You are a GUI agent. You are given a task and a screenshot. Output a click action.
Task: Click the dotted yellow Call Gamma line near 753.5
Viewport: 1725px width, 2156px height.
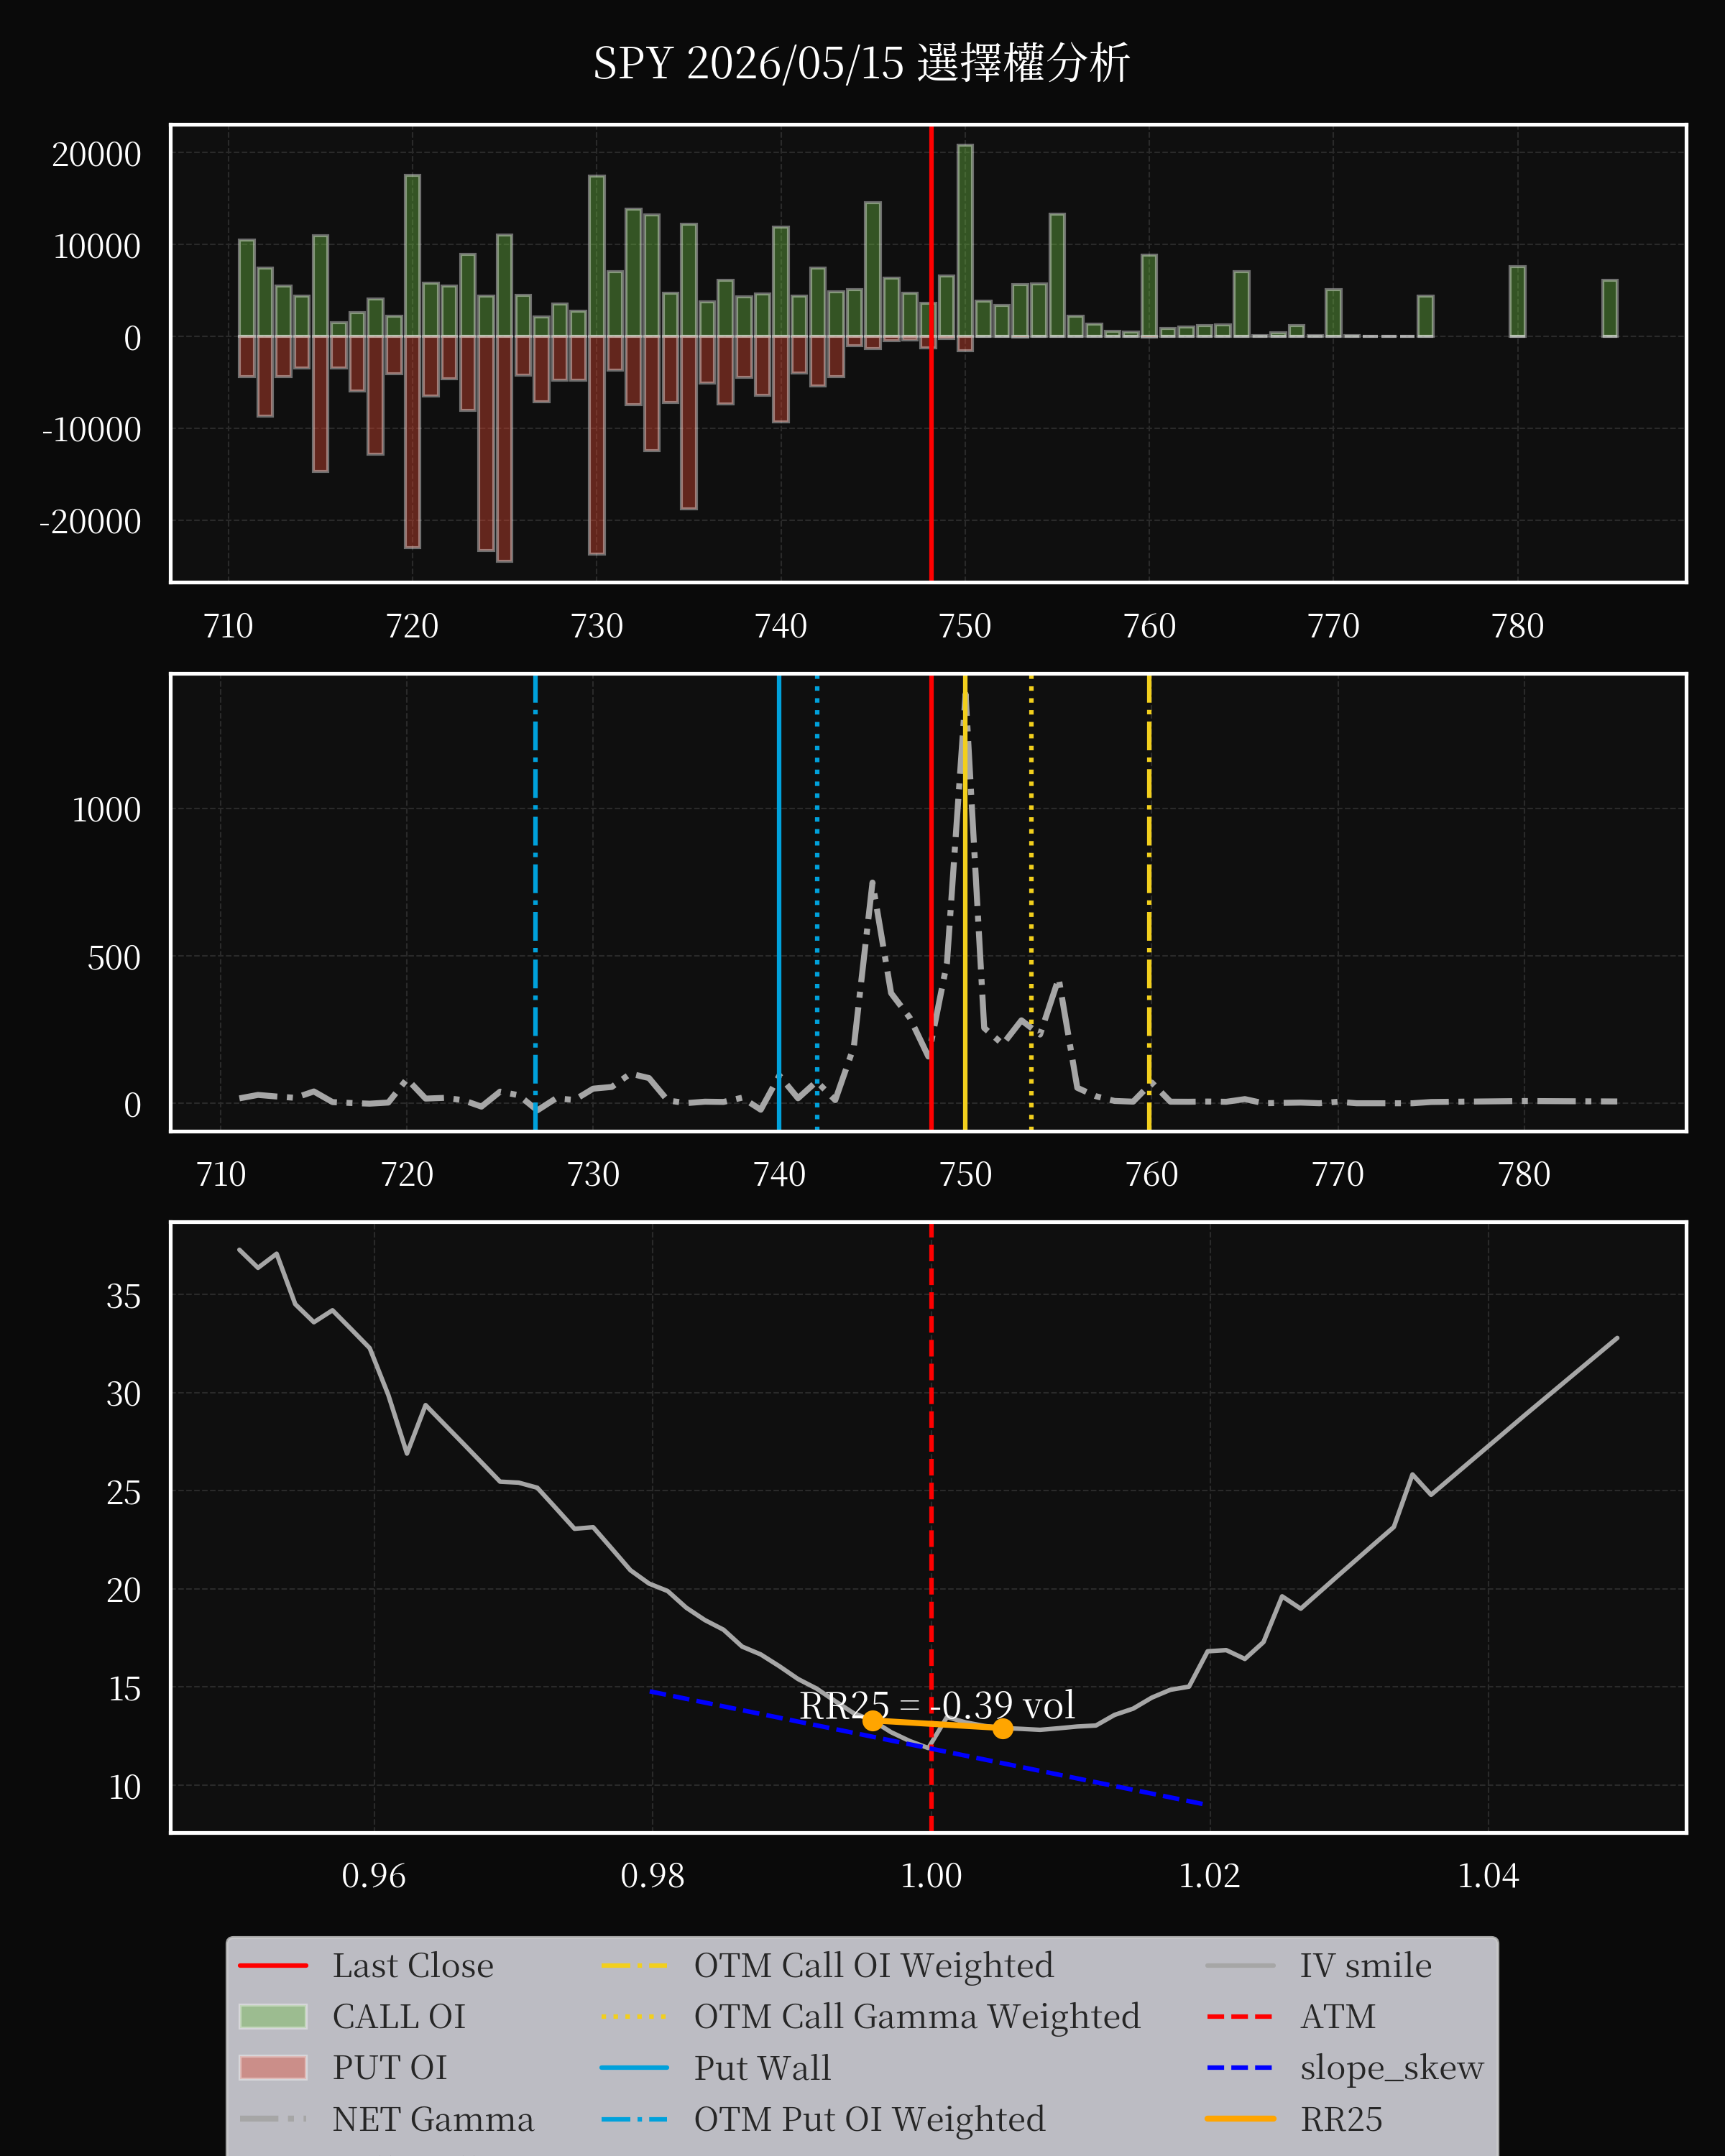tap(1031, 902)
